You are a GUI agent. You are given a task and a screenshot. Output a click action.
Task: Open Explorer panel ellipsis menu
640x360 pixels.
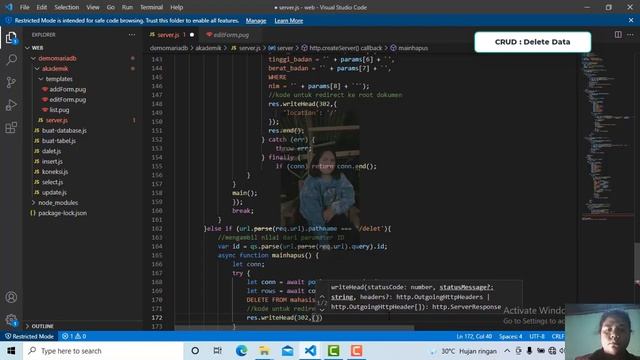coord(132,35)
